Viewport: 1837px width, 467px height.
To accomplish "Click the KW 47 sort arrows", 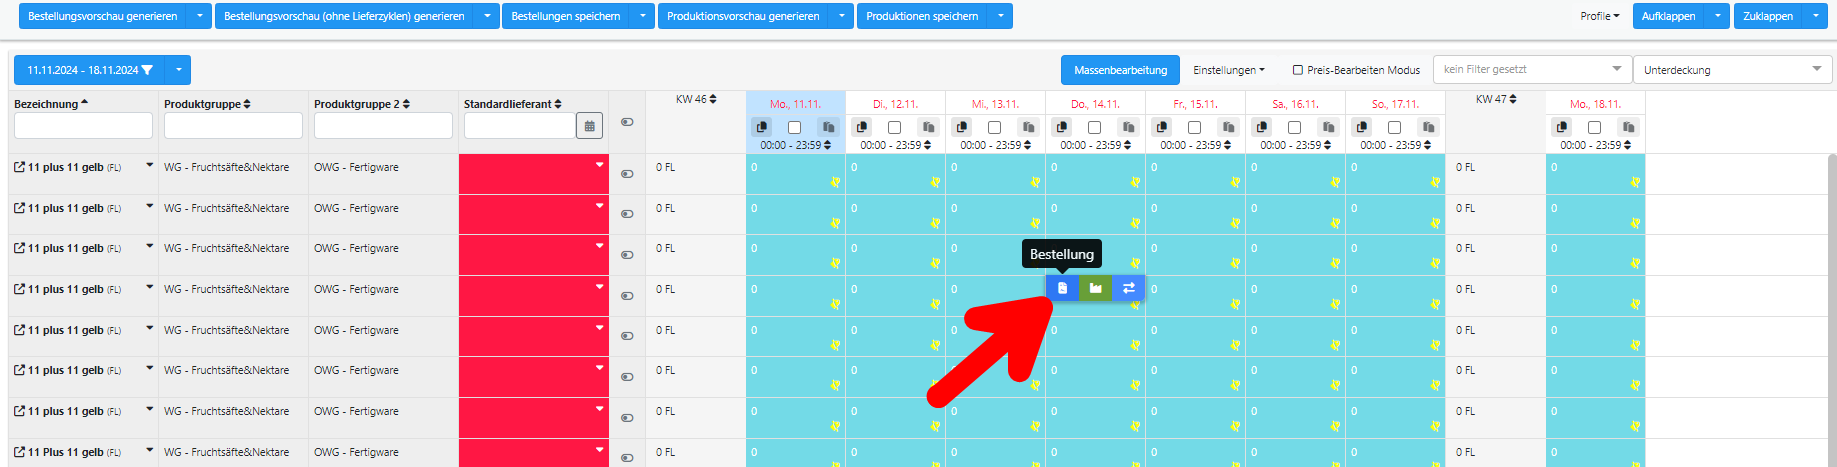I will [1513, 99].
